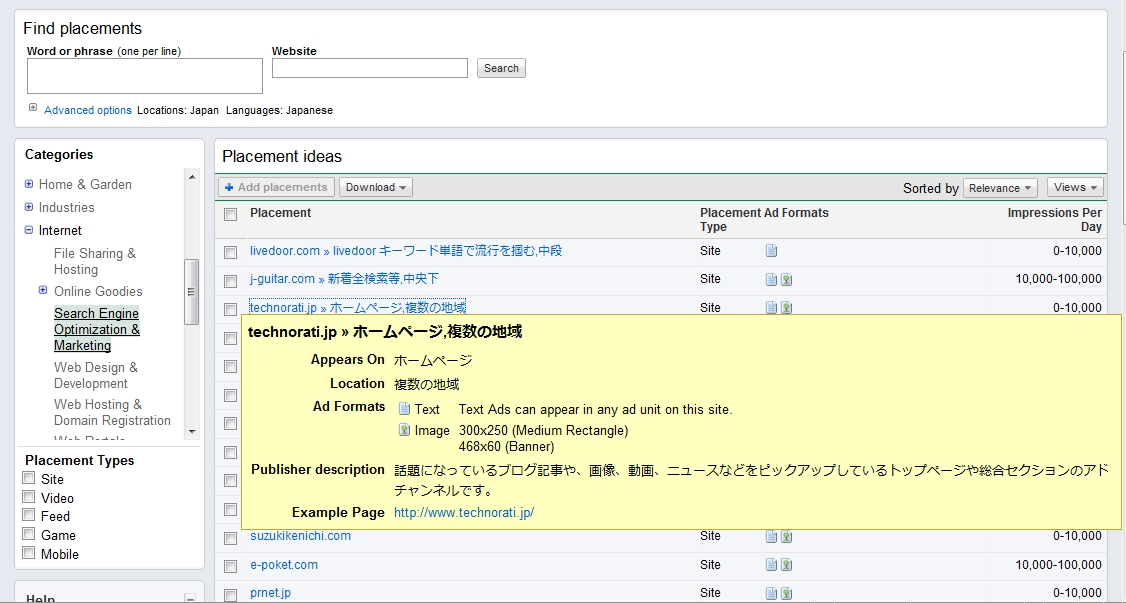This screenshot has height=603, width=1126.
Task: Enable the Feed placement type checkbox
Action: pyautogui.click(x=29, y=515)
